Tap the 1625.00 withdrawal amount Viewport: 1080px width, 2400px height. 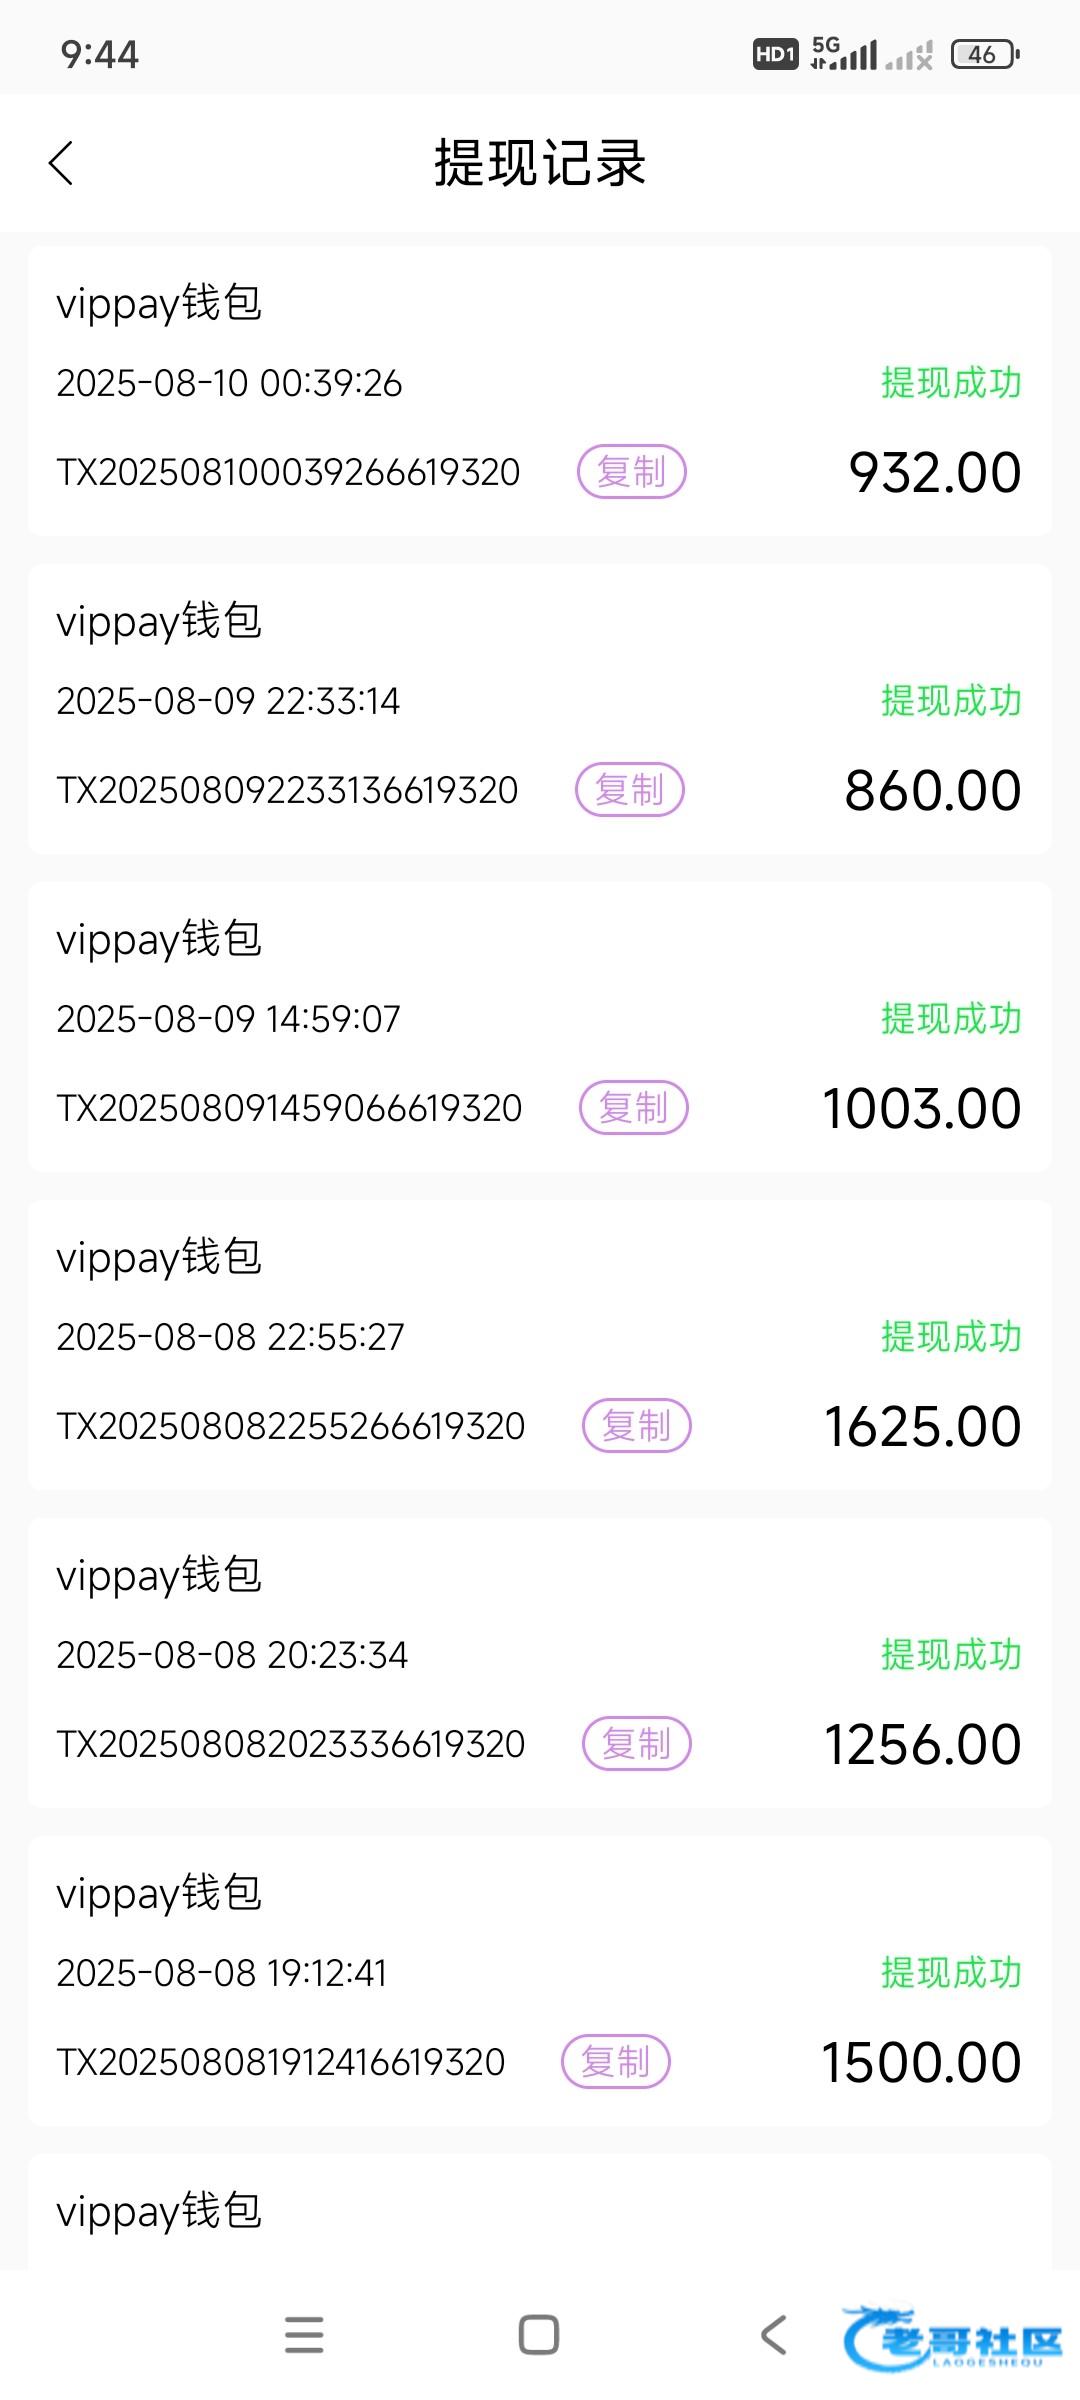click(x=922, y=1426)
